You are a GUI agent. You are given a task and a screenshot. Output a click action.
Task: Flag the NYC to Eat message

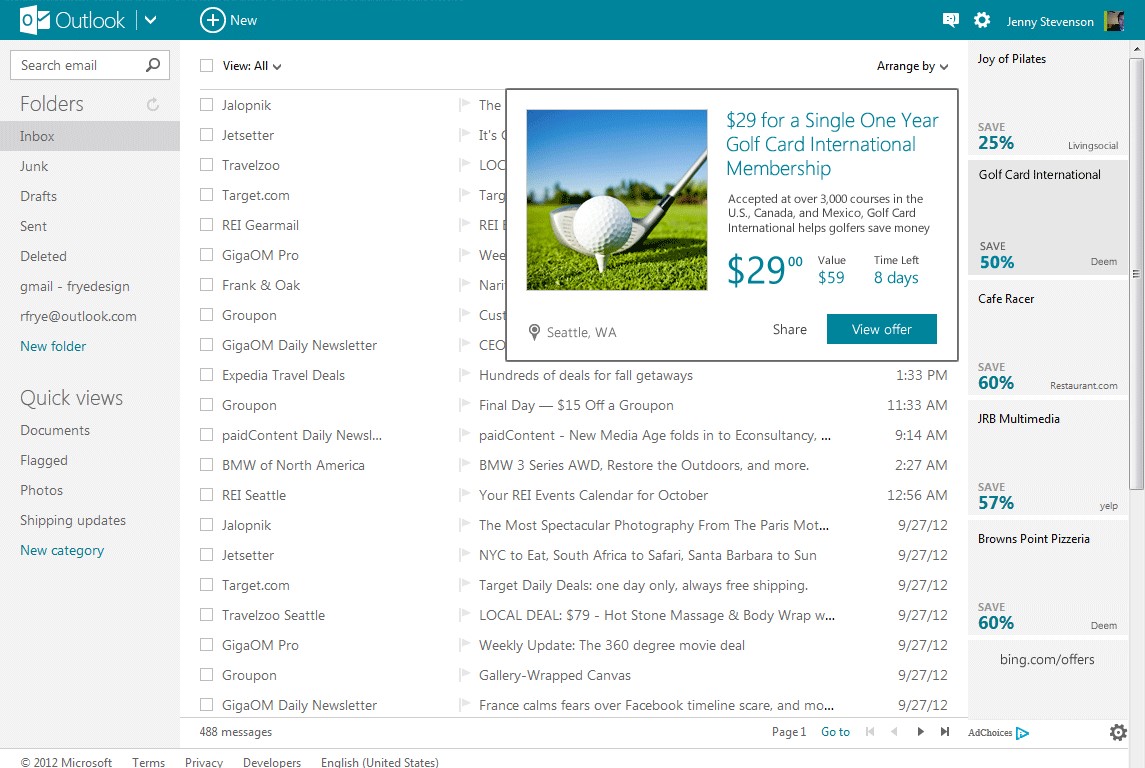point(464,554)
